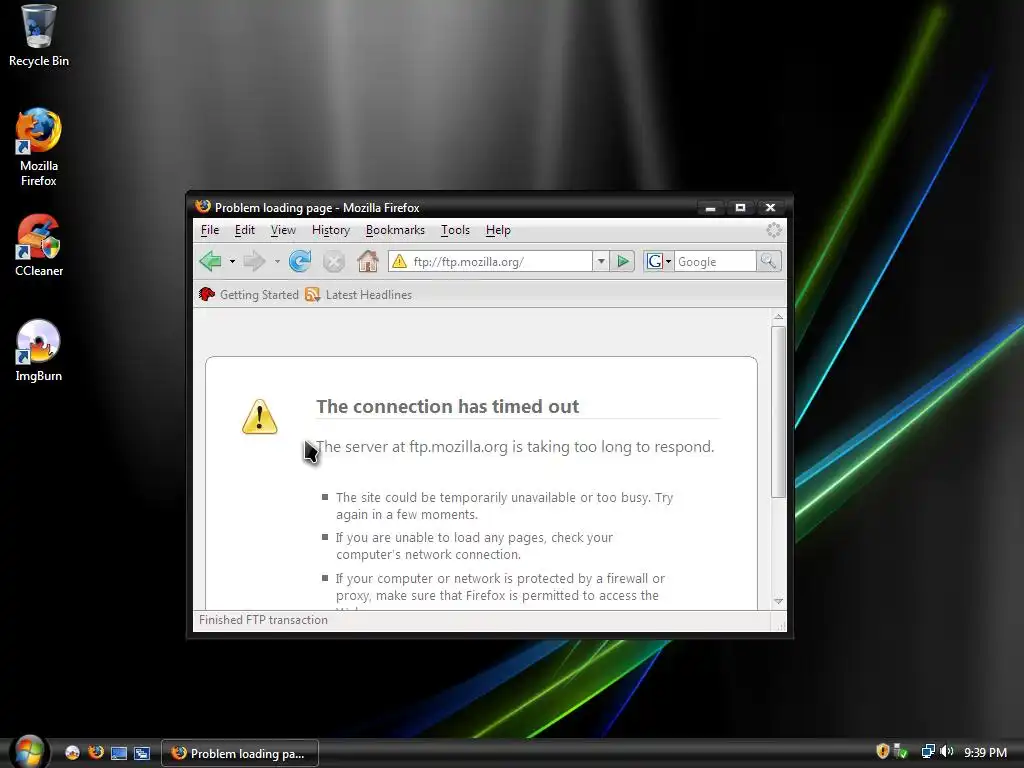
Task: Click the magnifier search button
Action: (769, 262)
